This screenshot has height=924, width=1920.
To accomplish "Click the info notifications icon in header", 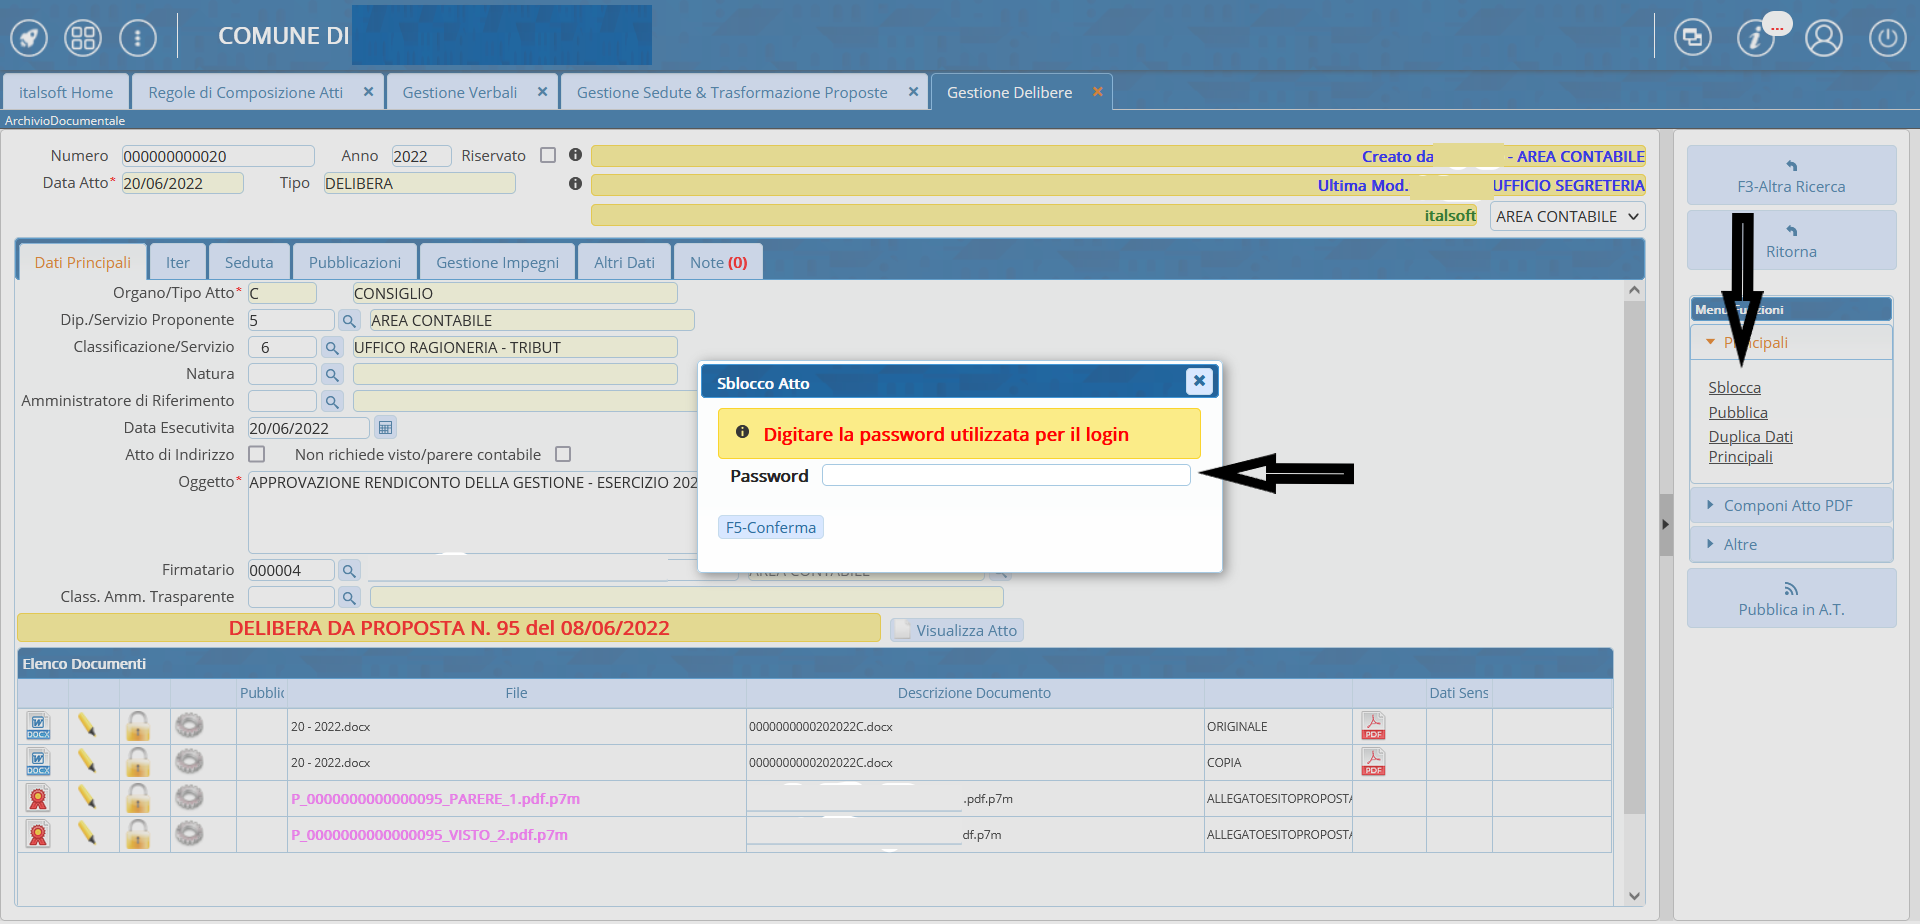I will pos(1755,38).
